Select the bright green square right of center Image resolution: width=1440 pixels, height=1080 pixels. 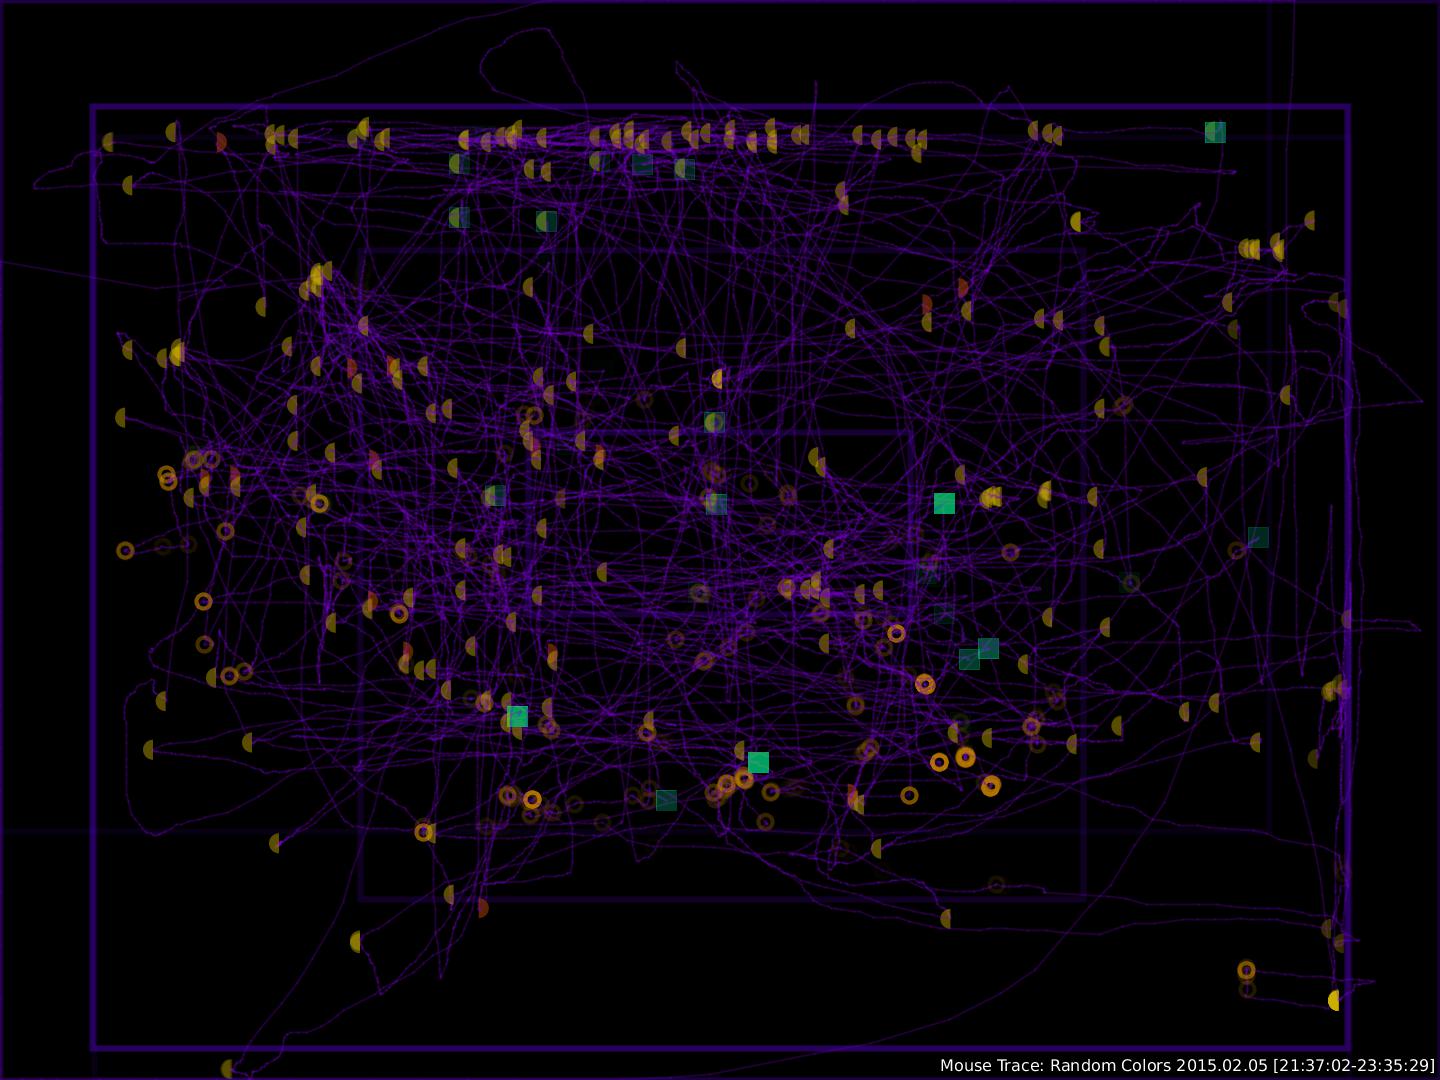[x=944, y=503]
